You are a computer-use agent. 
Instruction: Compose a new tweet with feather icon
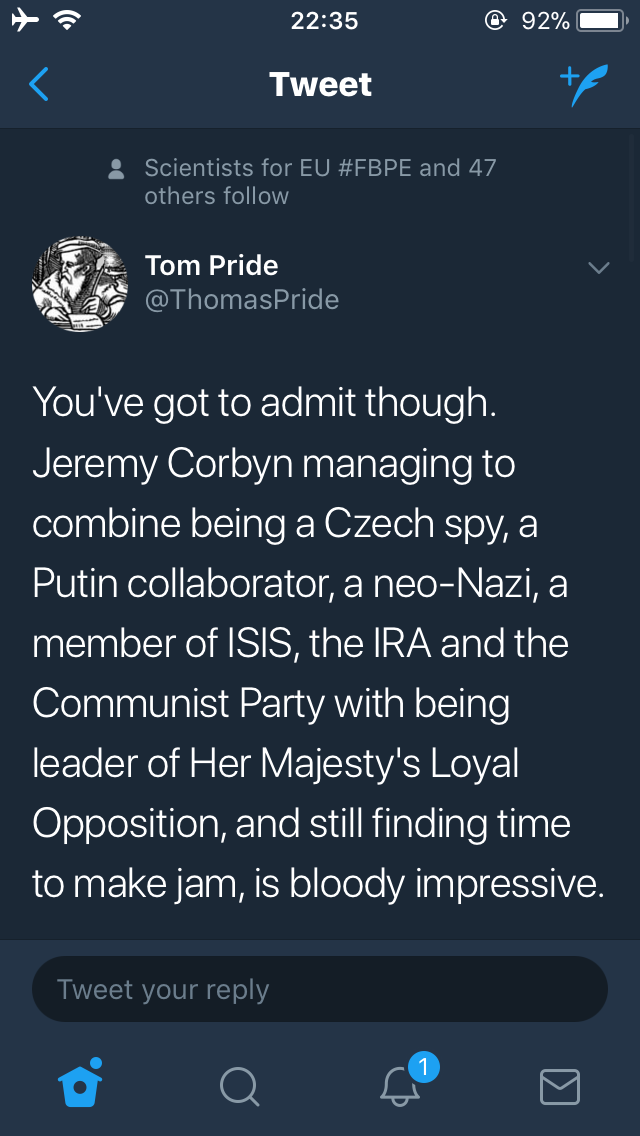pyautogui.click(x=582, y=85)
